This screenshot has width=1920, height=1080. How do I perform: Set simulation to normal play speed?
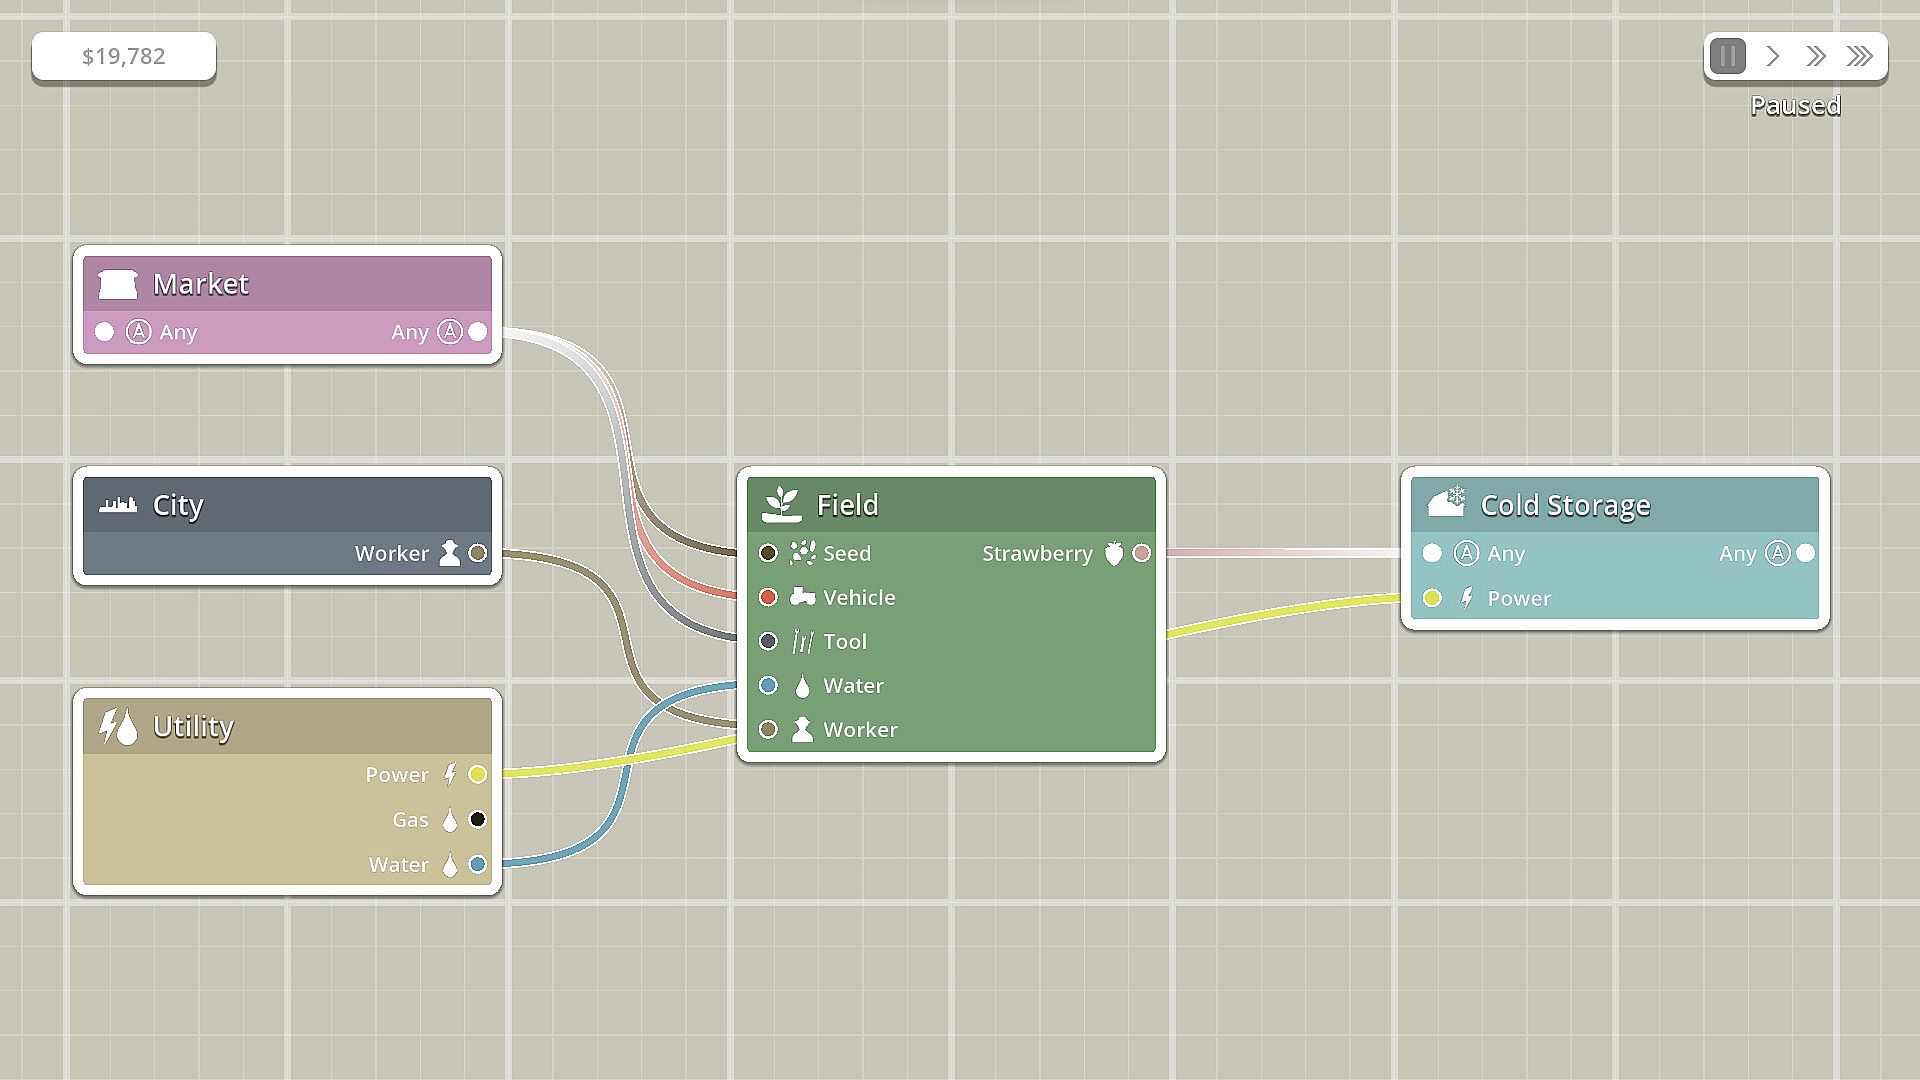point(1772,56)
